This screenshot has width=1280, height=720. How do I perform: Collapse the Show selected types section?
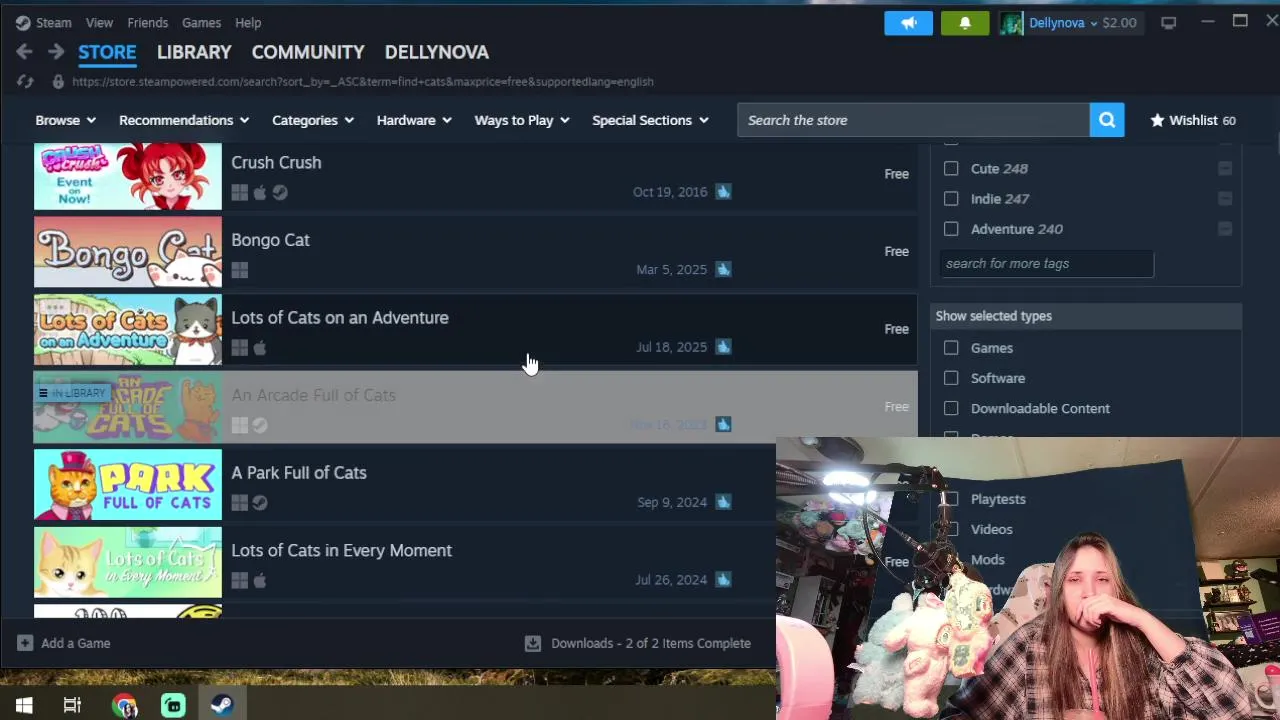pos(1086,316)
